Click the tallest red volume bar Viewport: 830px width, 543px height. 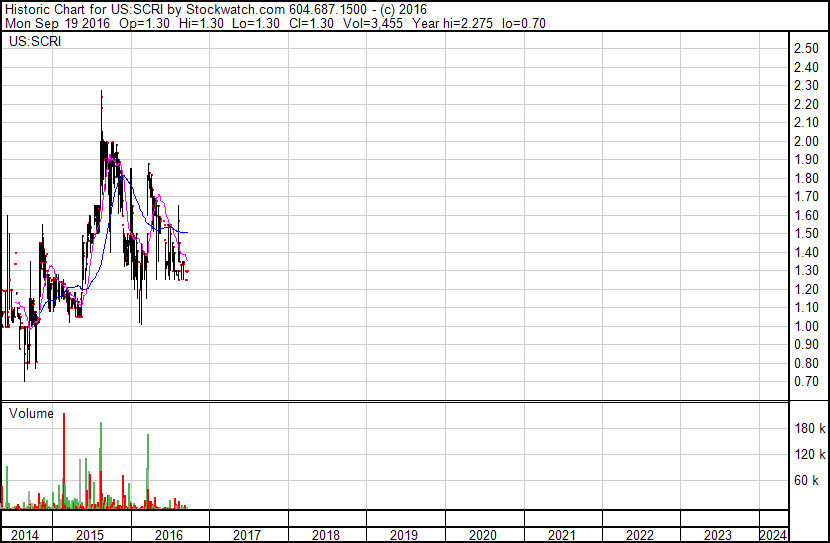64,460
